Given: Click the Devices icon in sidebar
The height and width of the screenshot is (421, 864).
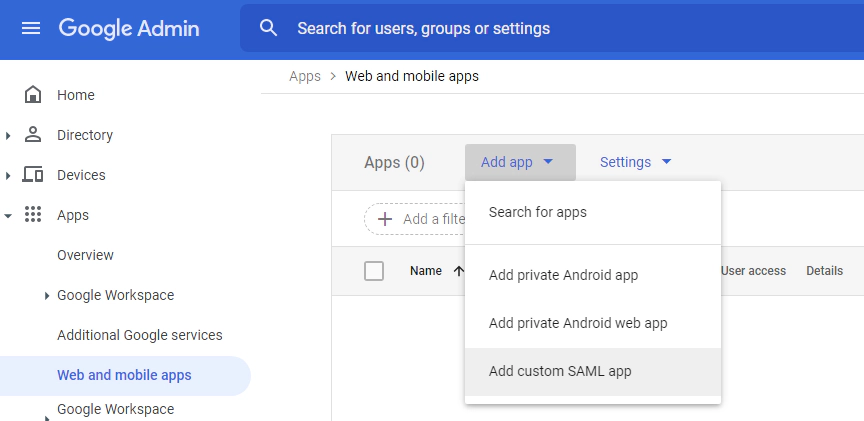Looking at the screenshot, I should tap(33, 175).
